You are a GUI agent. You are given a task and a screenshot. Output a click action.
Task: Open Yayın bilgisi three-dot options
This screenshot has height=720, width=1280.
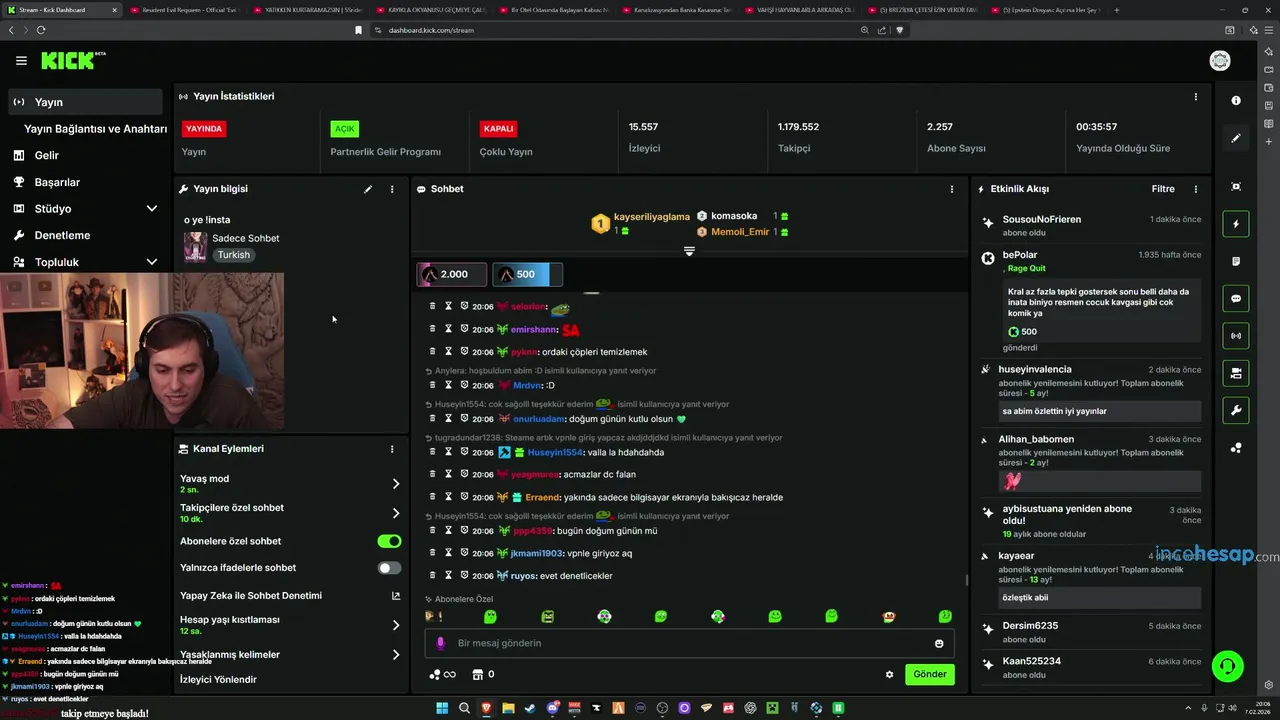(x=392, y=189)
